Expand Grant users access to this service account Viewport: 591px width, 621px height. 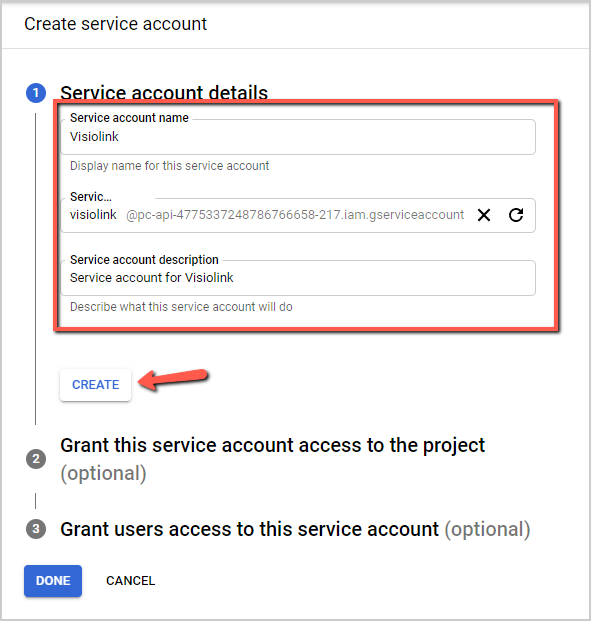click(295, 529)
